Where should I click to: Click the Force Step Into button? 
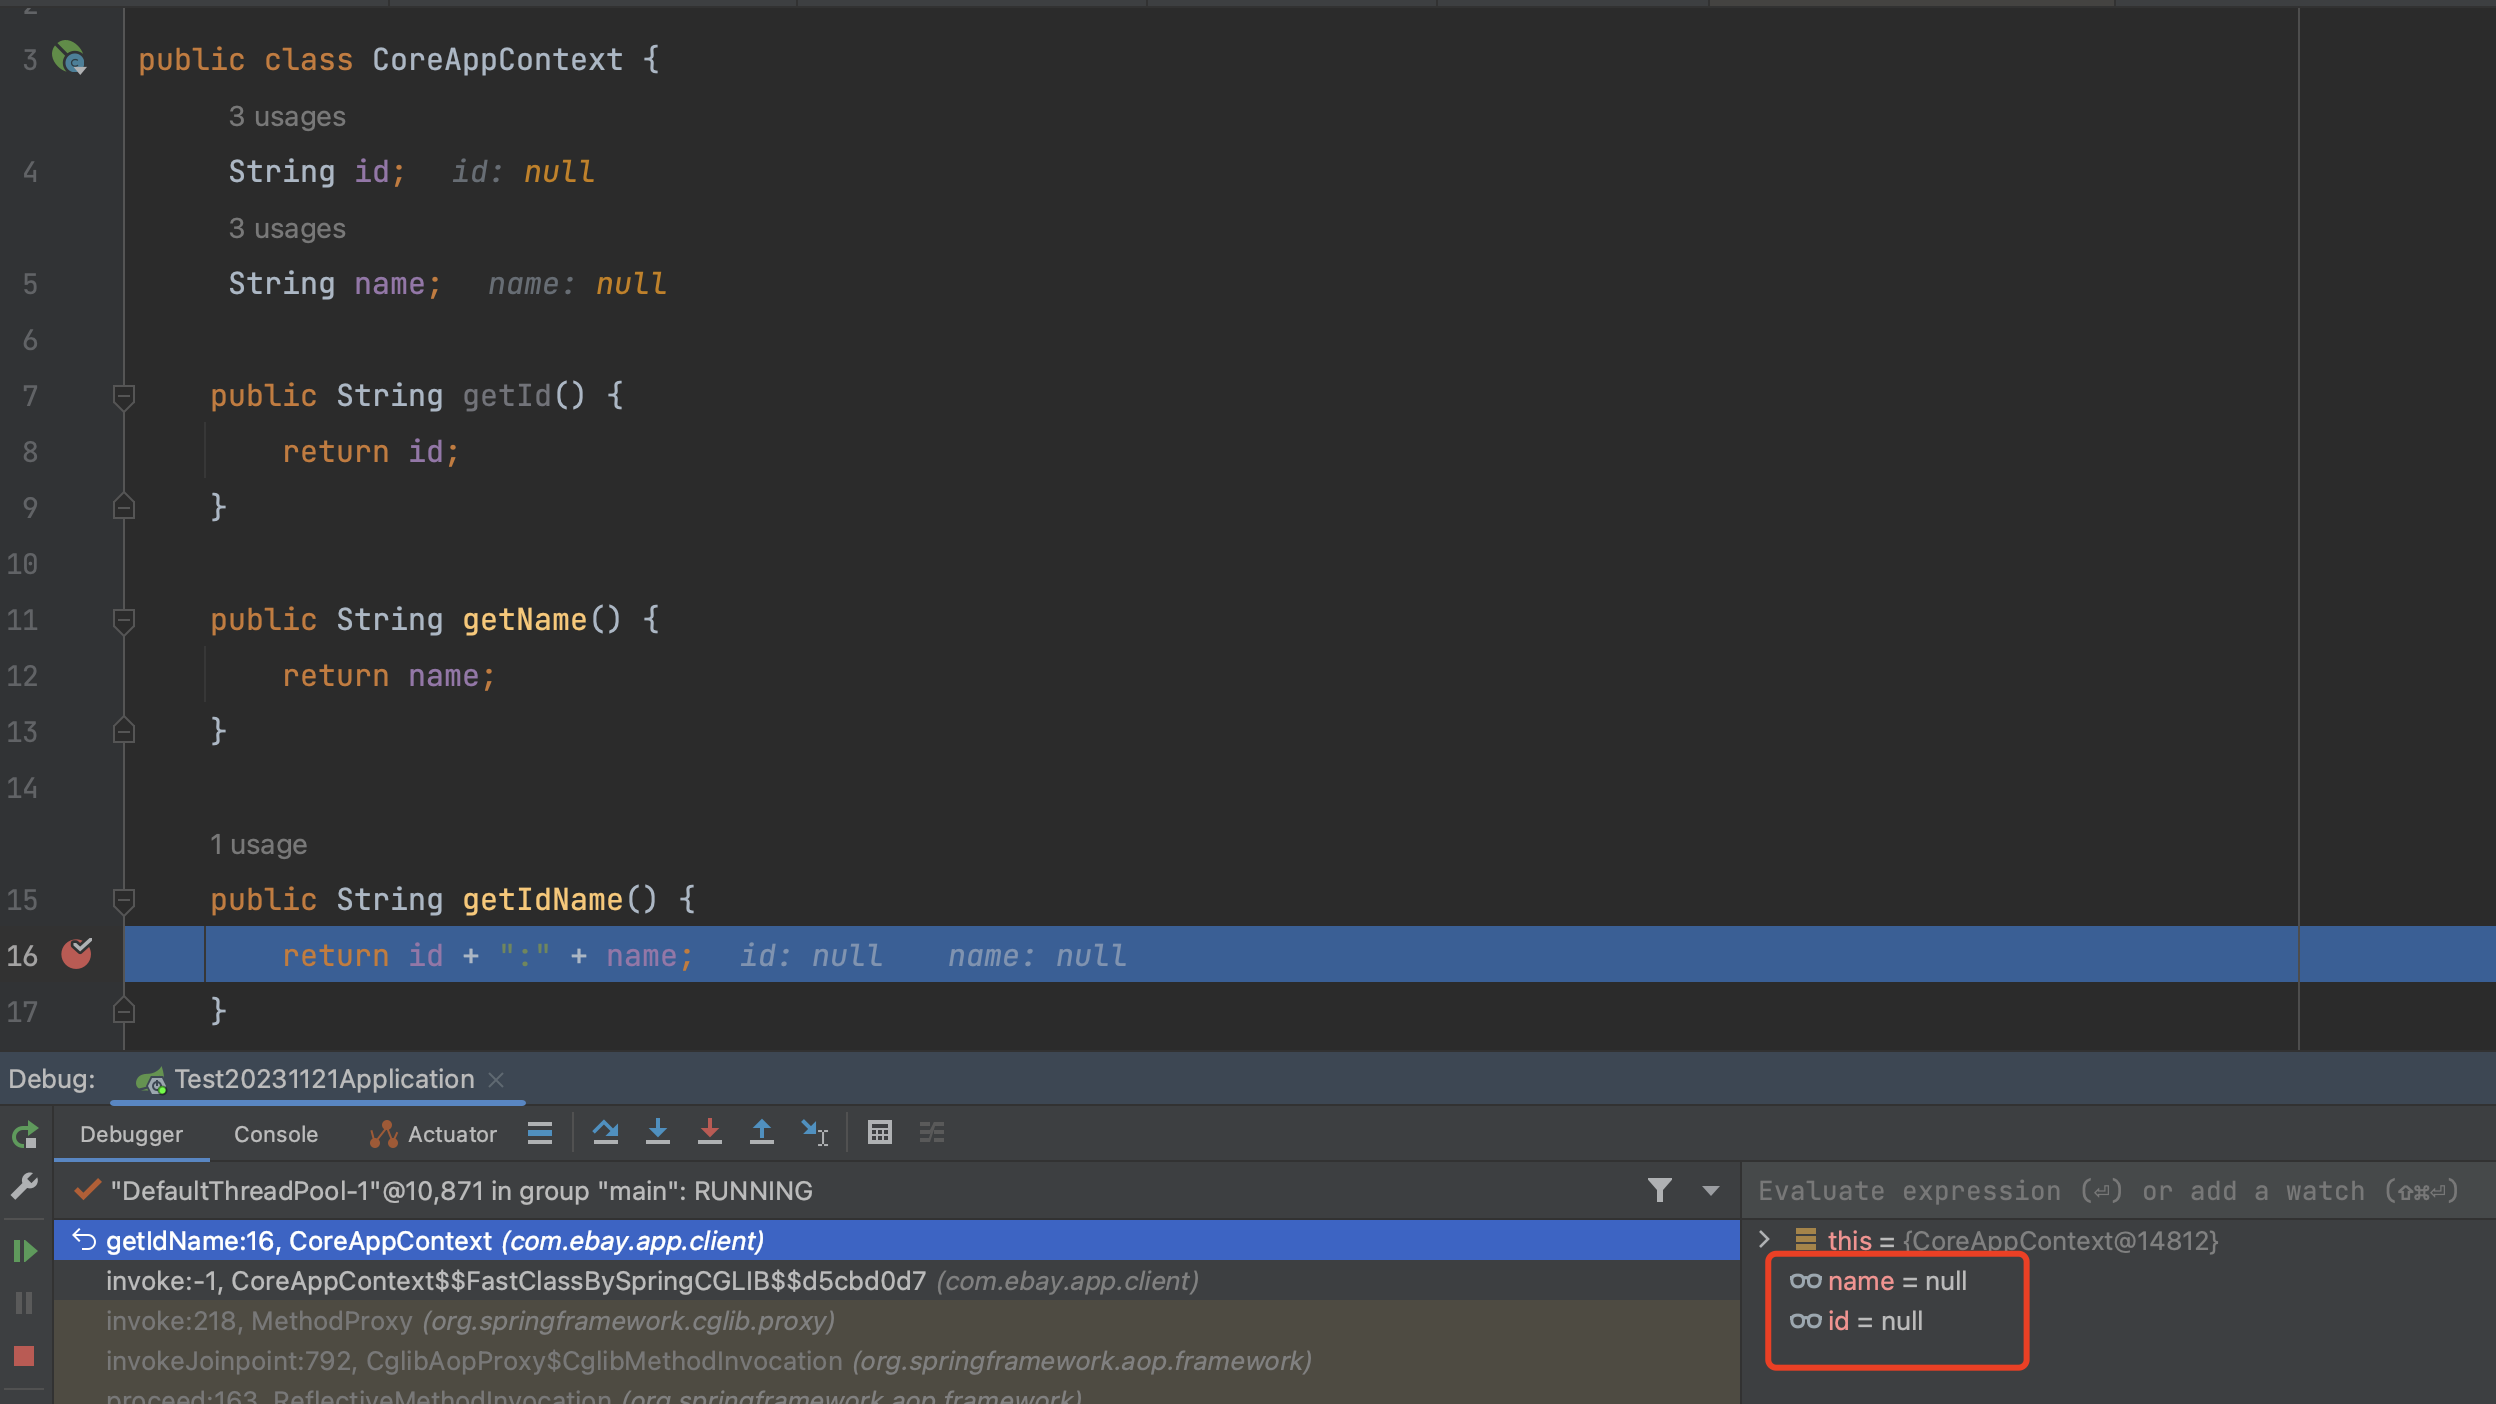pyautogui.click(x=710, y=1132)
